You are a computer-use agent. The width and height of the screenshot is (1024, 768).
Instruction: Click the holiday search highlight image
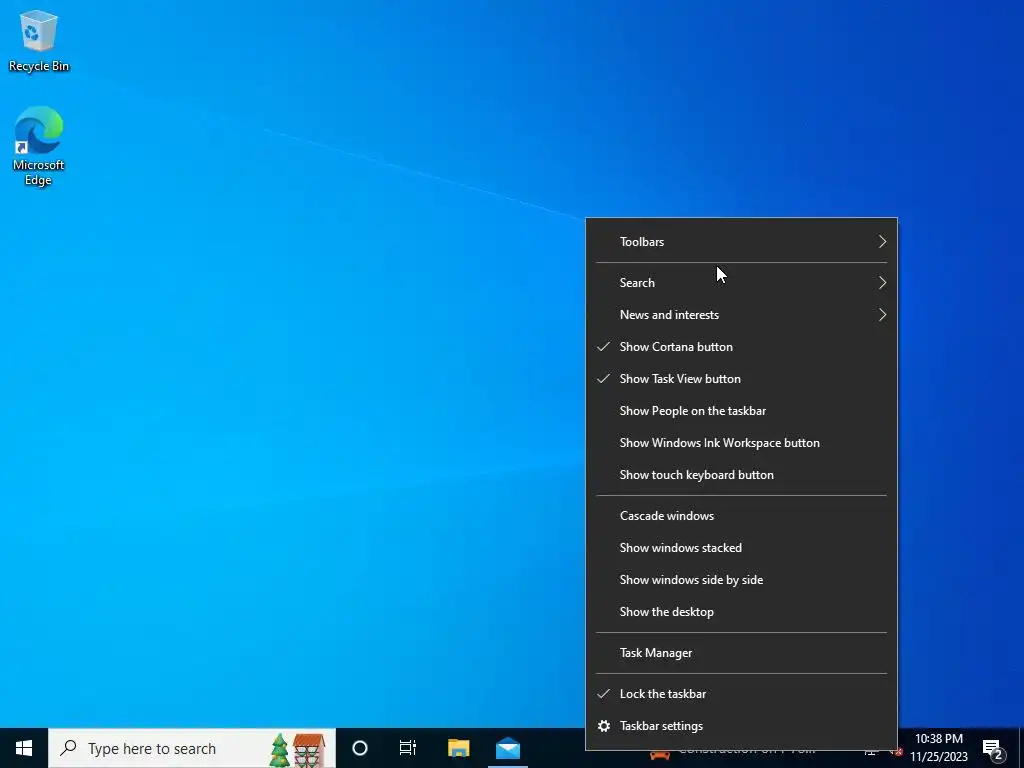click(x=298, y=750)
